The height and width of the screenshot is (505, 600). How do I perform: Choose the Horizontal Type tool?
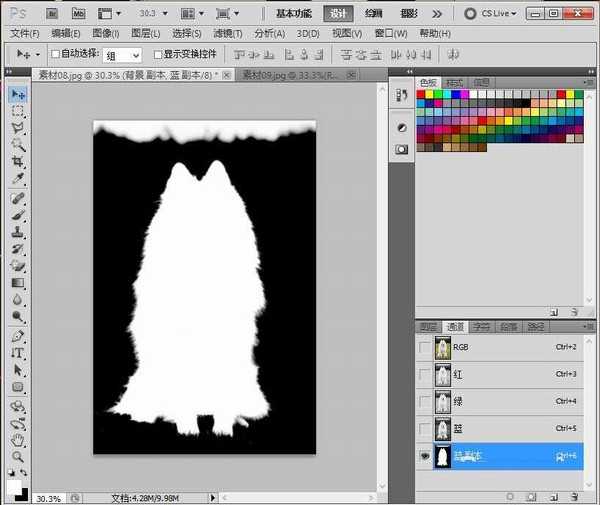coord(18,353)
